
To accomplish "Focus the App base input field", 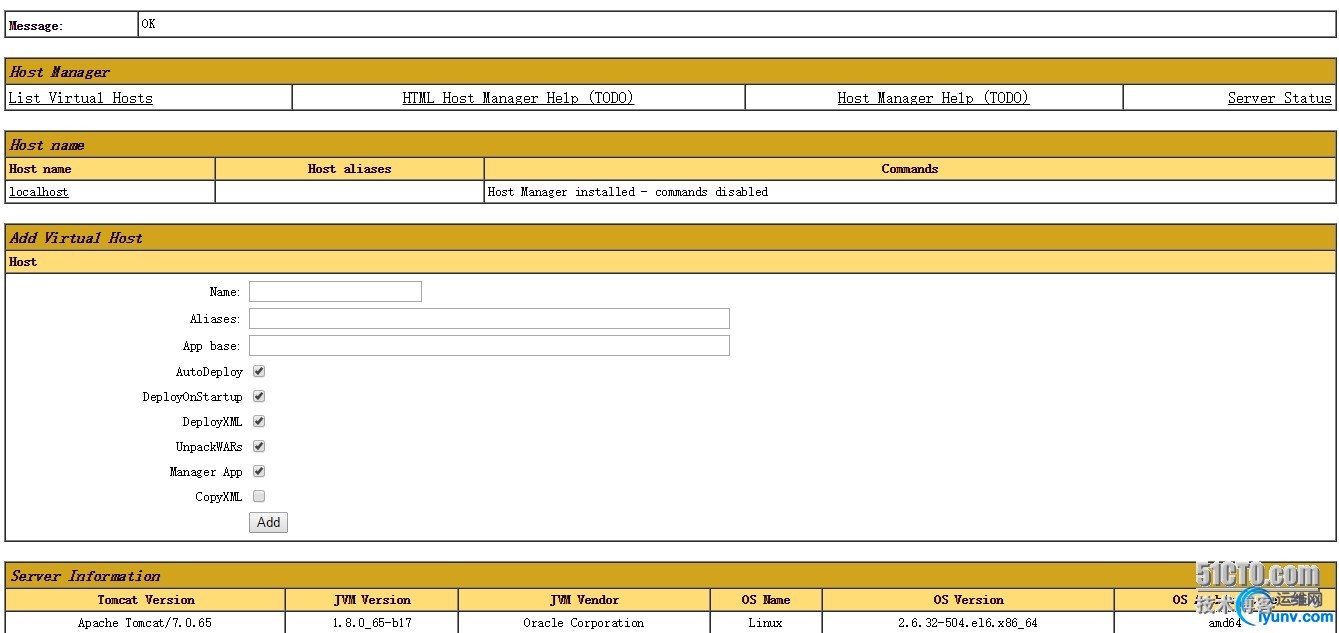I will coord(489,346).
